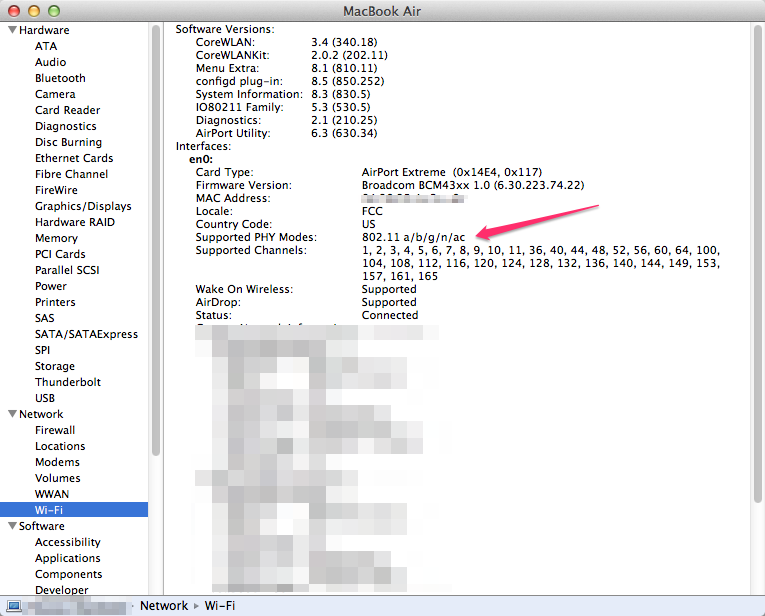The image size is (765, 616).
Task: Click the Supported Channels label
Action: point(251,250)
